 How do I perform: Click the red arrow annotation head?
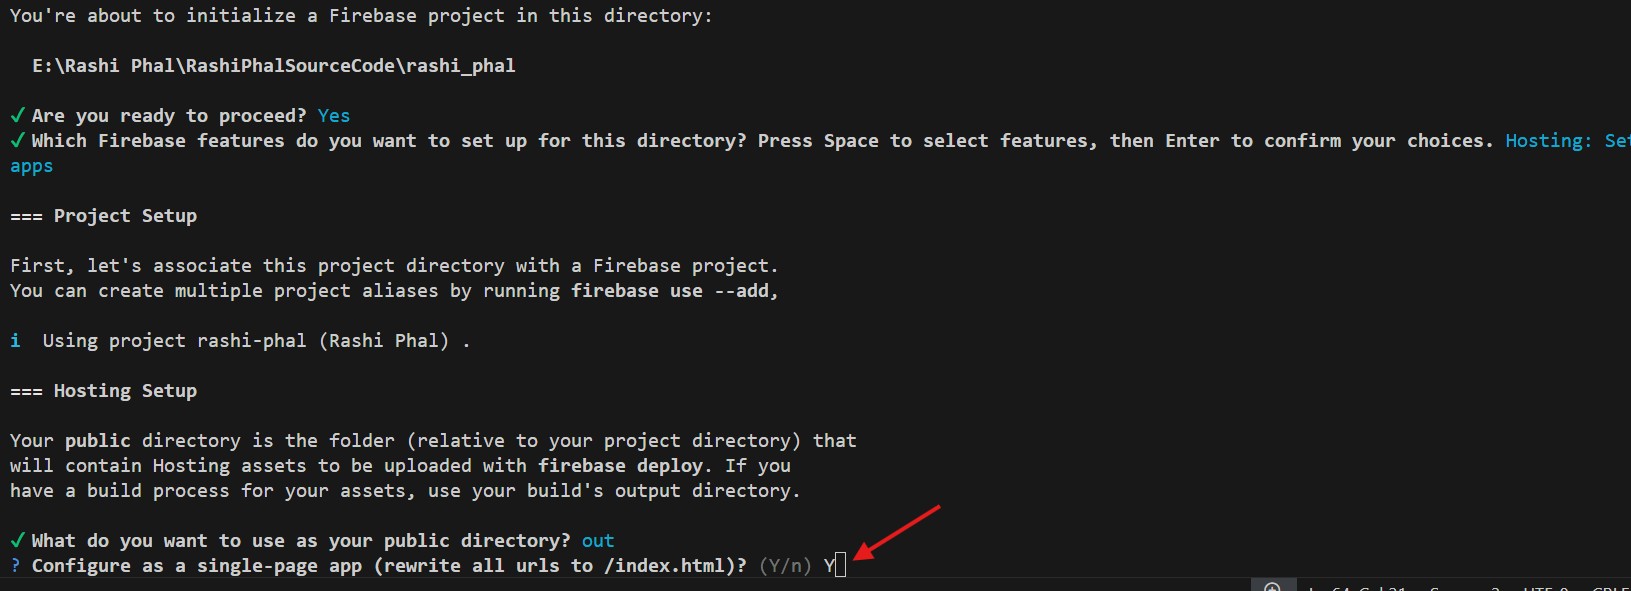pos(861,552)
